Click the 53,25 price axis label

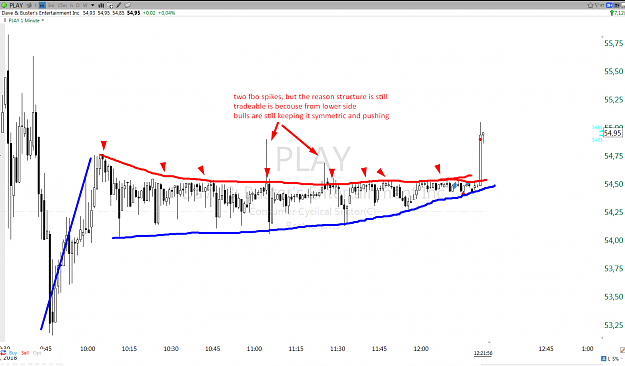(x=613, y=325)
